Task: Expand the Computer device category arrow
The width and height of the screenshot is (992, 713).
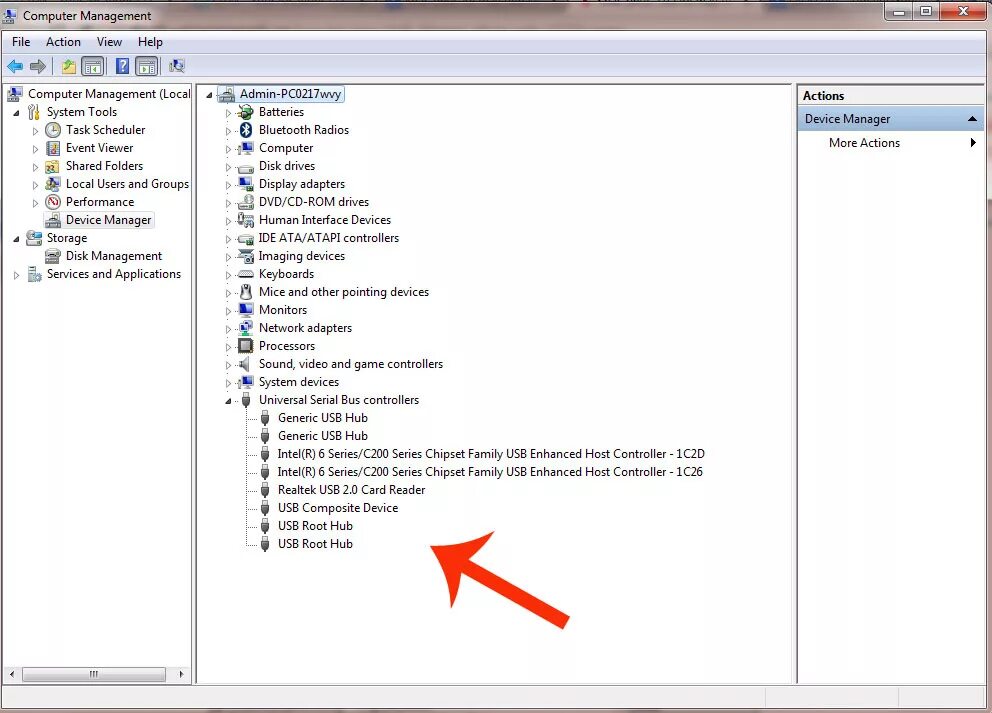Action: tap(228, 149)
